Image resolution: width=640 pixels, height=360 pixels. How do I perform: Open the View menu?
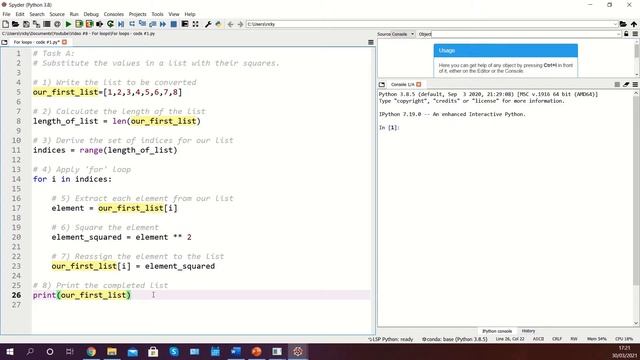174,14
